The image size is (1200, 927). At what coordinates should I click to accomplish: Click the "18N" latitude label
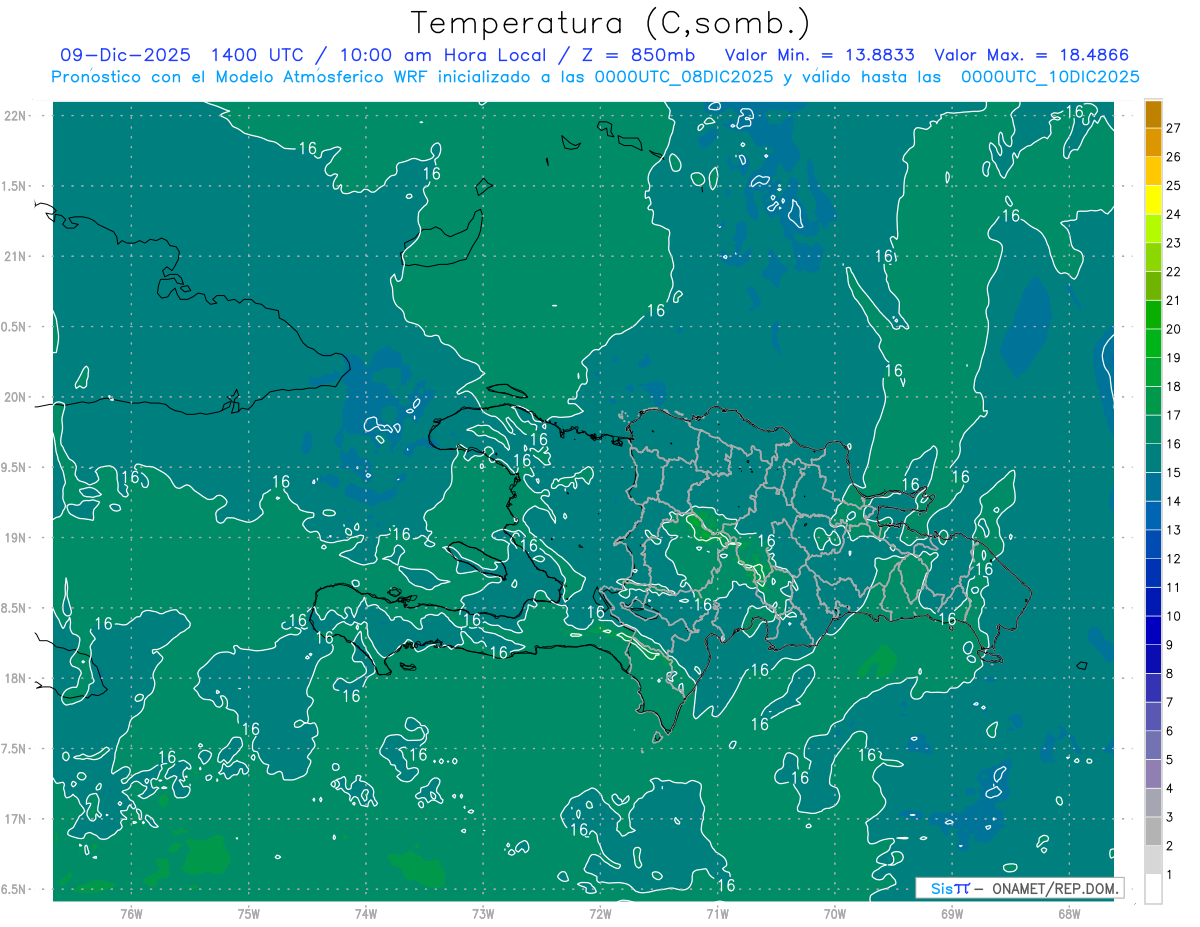(16, 678)
